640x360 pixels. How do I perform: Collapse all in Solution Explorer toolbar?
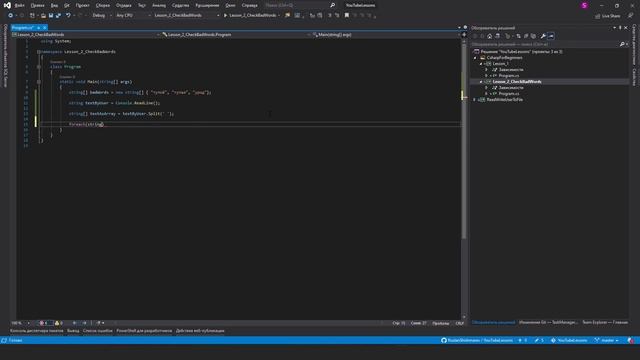[x=526, y=36]
